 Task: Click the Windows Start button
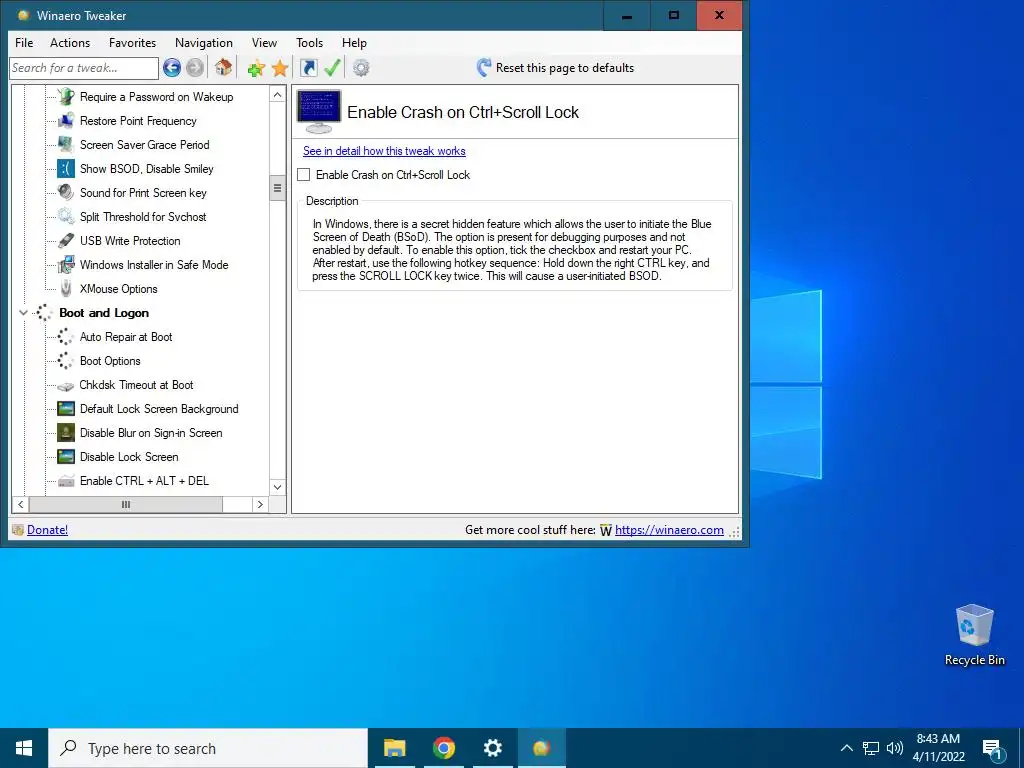click(x=24, y=748)
